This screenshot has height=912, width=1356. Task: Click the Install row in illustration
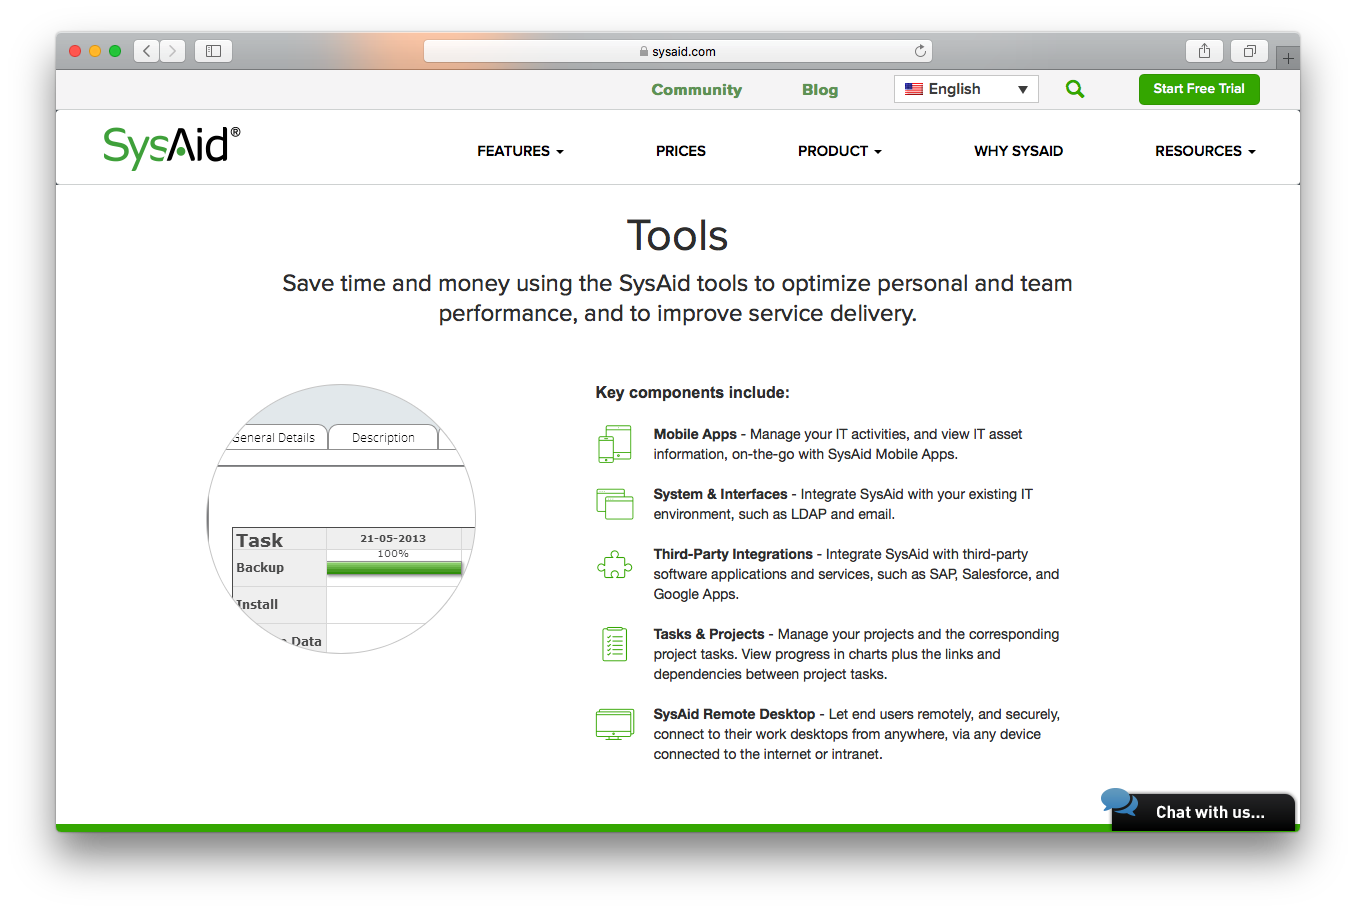pos(258,604)
